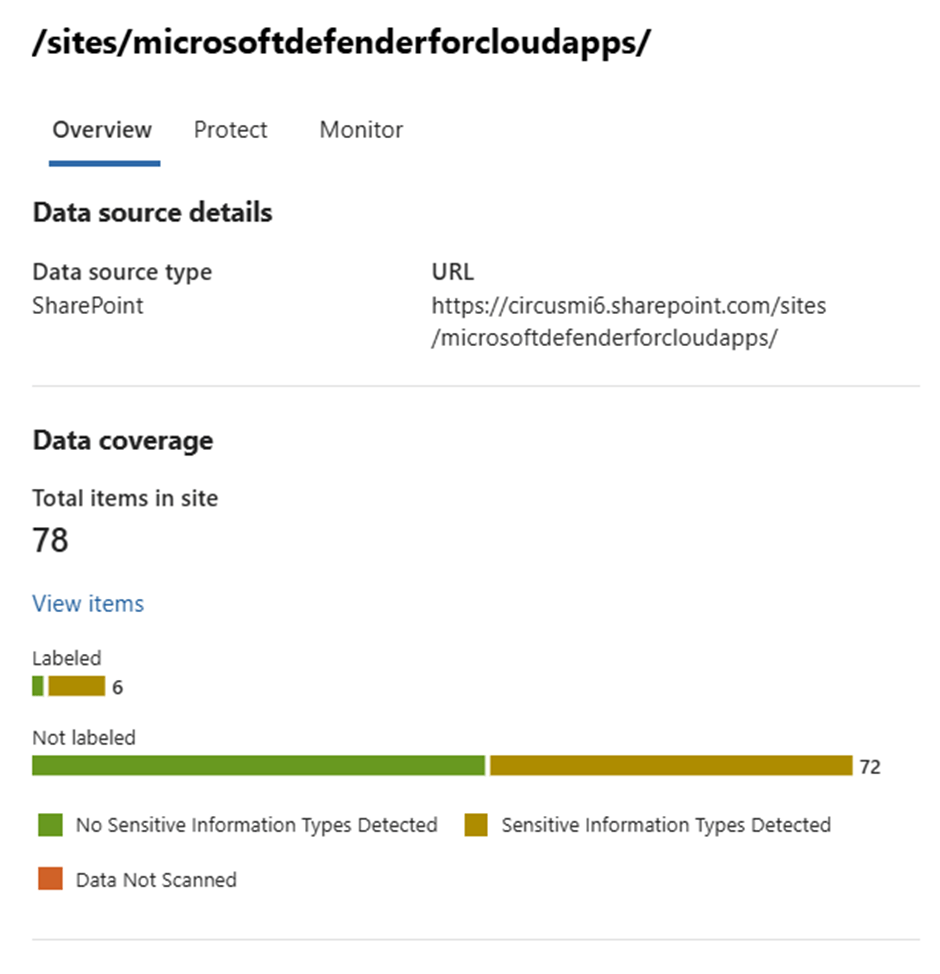Click yellow segment of Not labeled bar

[670, 766]
